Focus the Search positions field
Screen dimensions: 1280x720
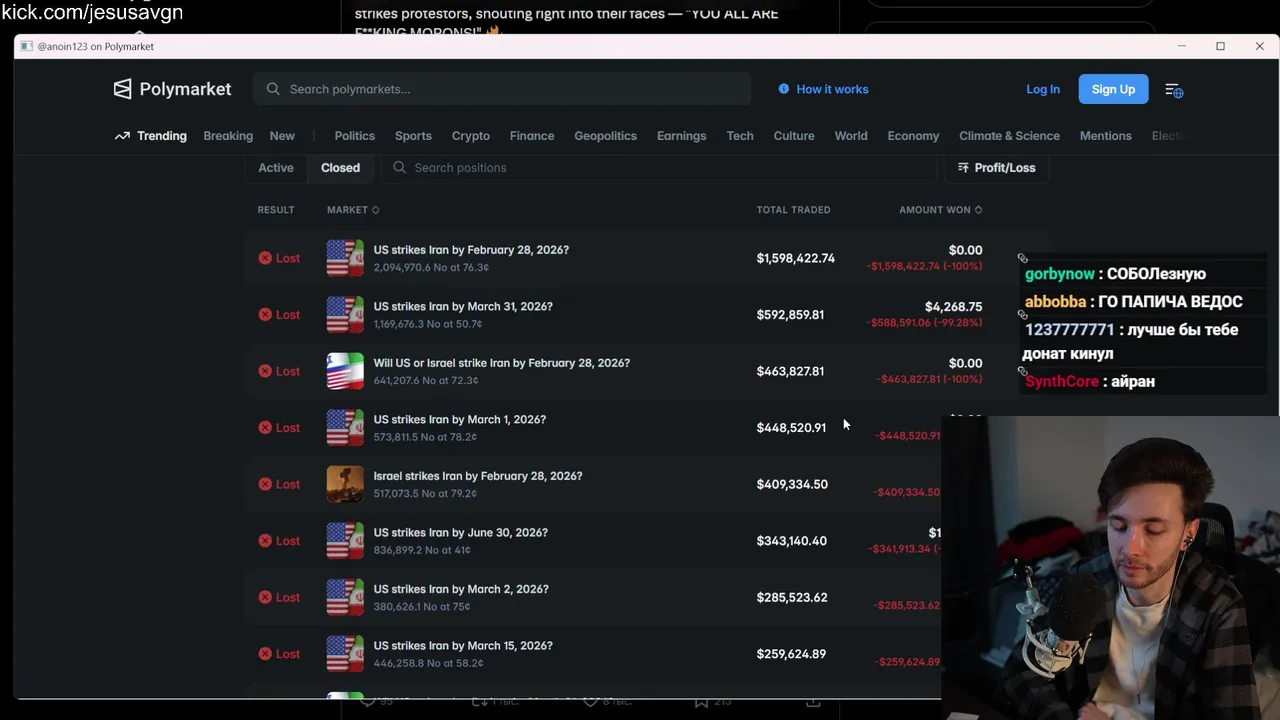click(660, 168)
